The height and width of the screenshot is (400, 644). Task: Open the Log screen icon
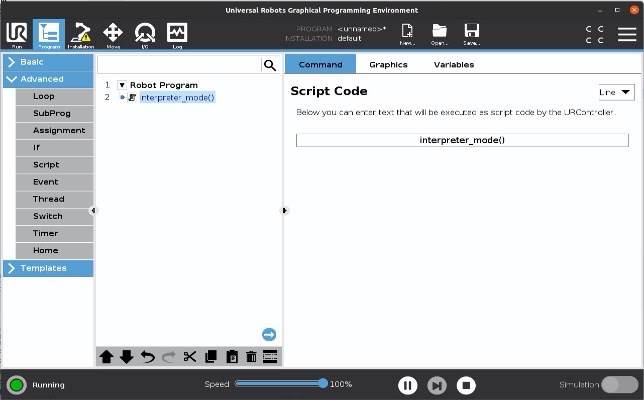[177, 35]
